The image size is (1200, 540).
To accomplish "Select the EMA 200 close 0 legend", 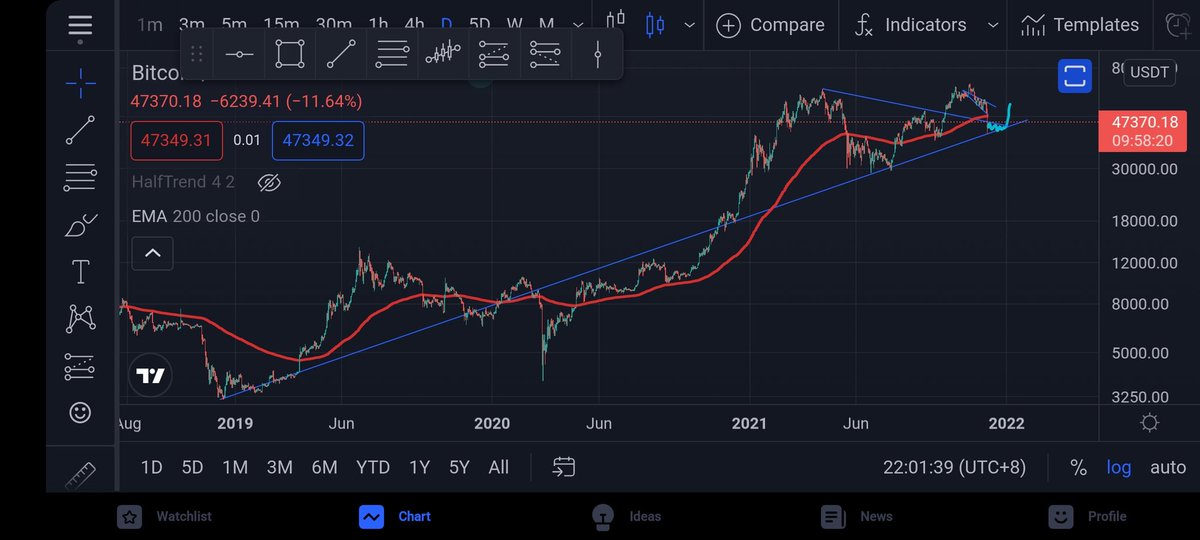I will [196, 216].
